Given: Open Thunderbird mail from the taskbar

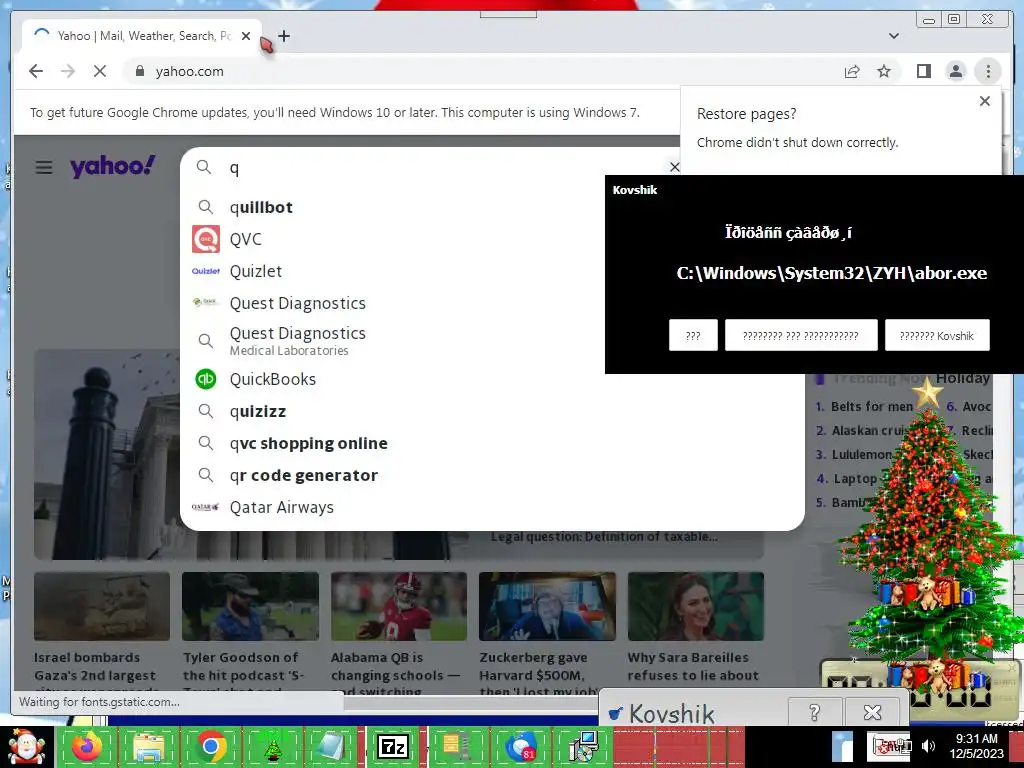Looking at the screenshot, I should pos(520,747).
